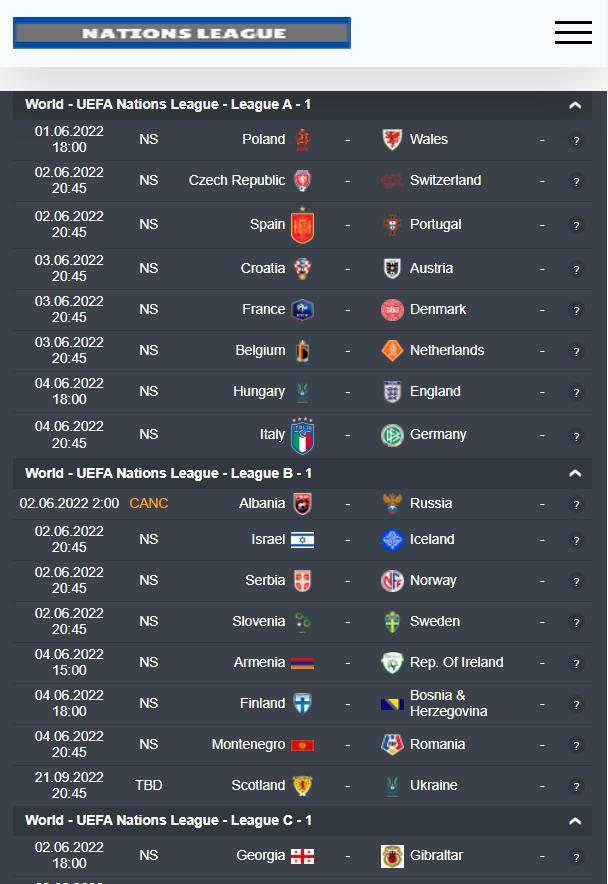The image size is (608, 884).
Task: Collapse the League B - 1 section
Action: coord(575,472)
